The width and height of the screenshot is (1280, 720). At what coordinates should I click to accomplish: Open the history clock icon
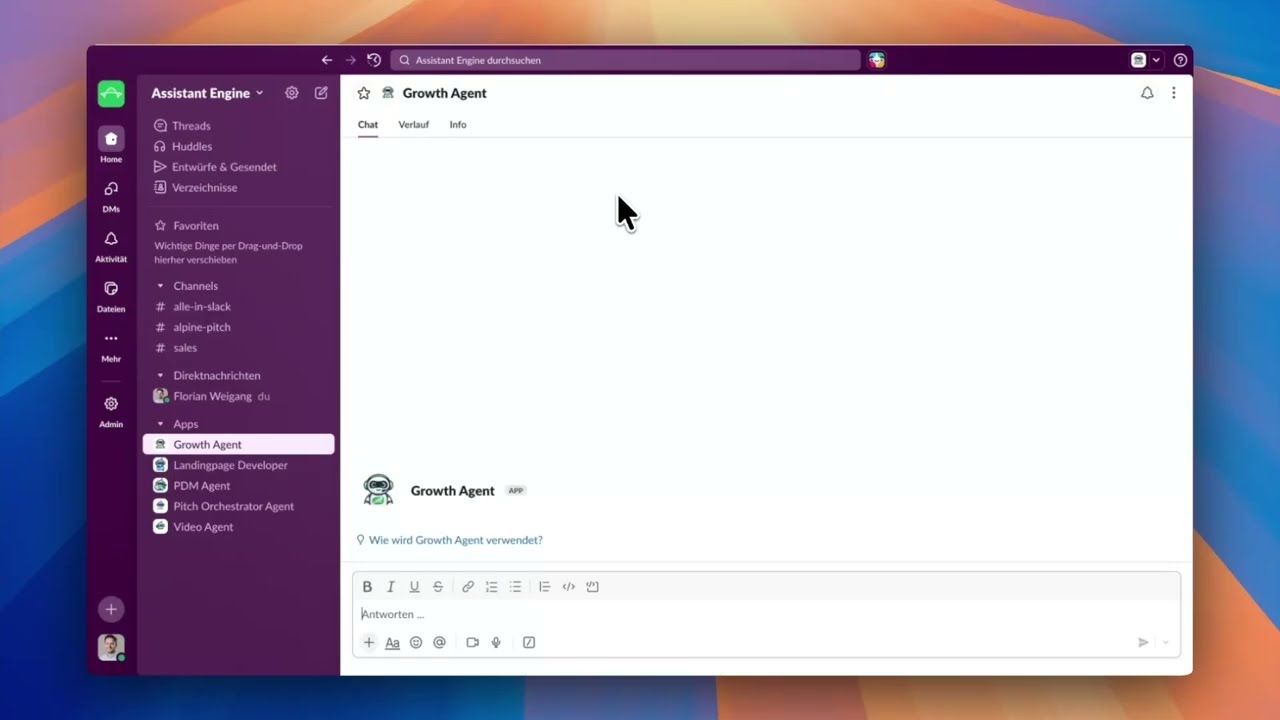(x=374, y=60)
